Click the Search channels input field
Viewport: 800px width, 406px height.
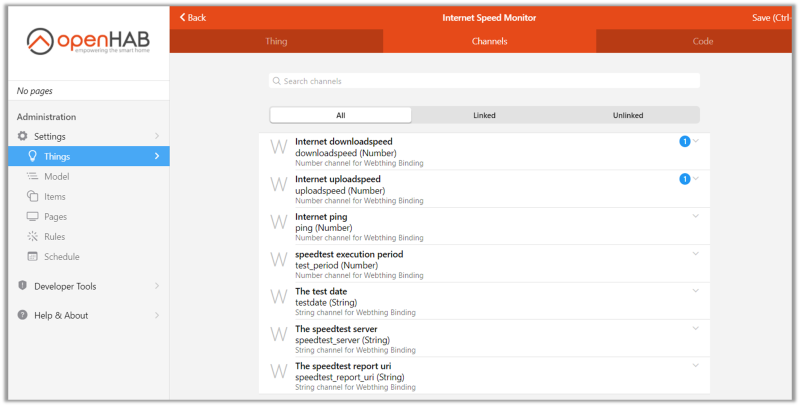point(484,81)
